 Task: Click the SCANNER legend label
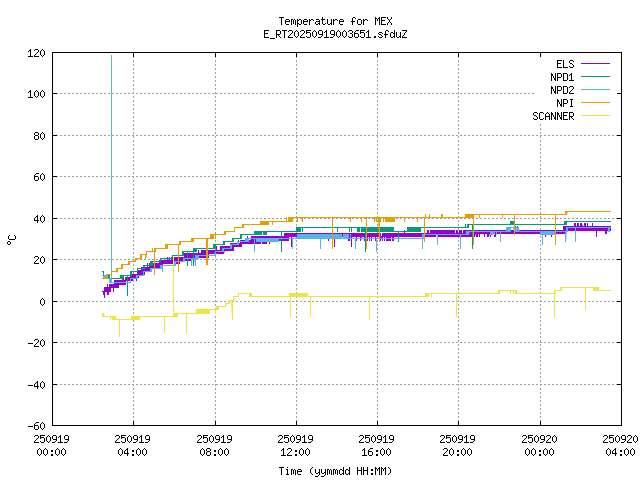(553, 116)
